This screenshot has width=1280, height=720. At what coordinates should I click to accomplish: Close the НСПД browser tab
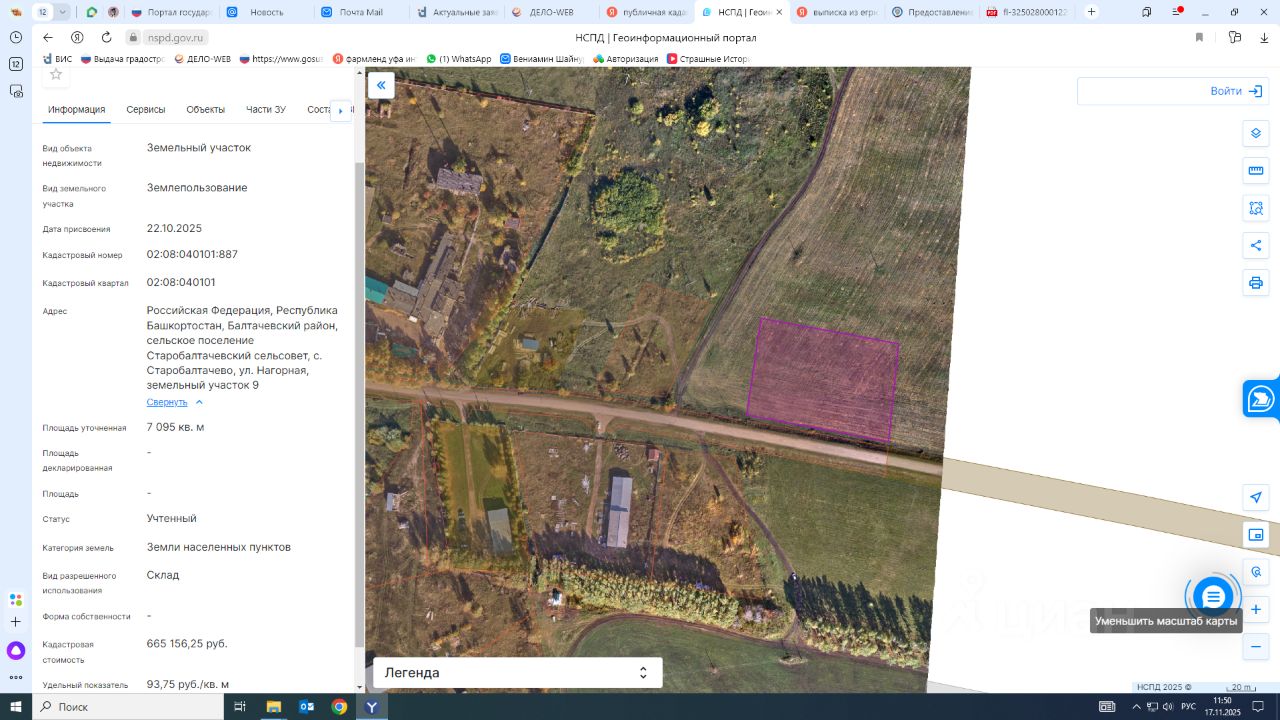point(777,12)
